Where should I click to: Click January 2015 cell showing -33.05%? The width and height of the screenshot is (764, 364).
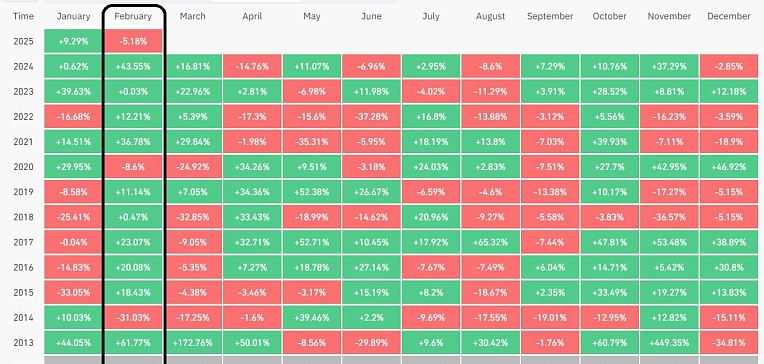73,292
